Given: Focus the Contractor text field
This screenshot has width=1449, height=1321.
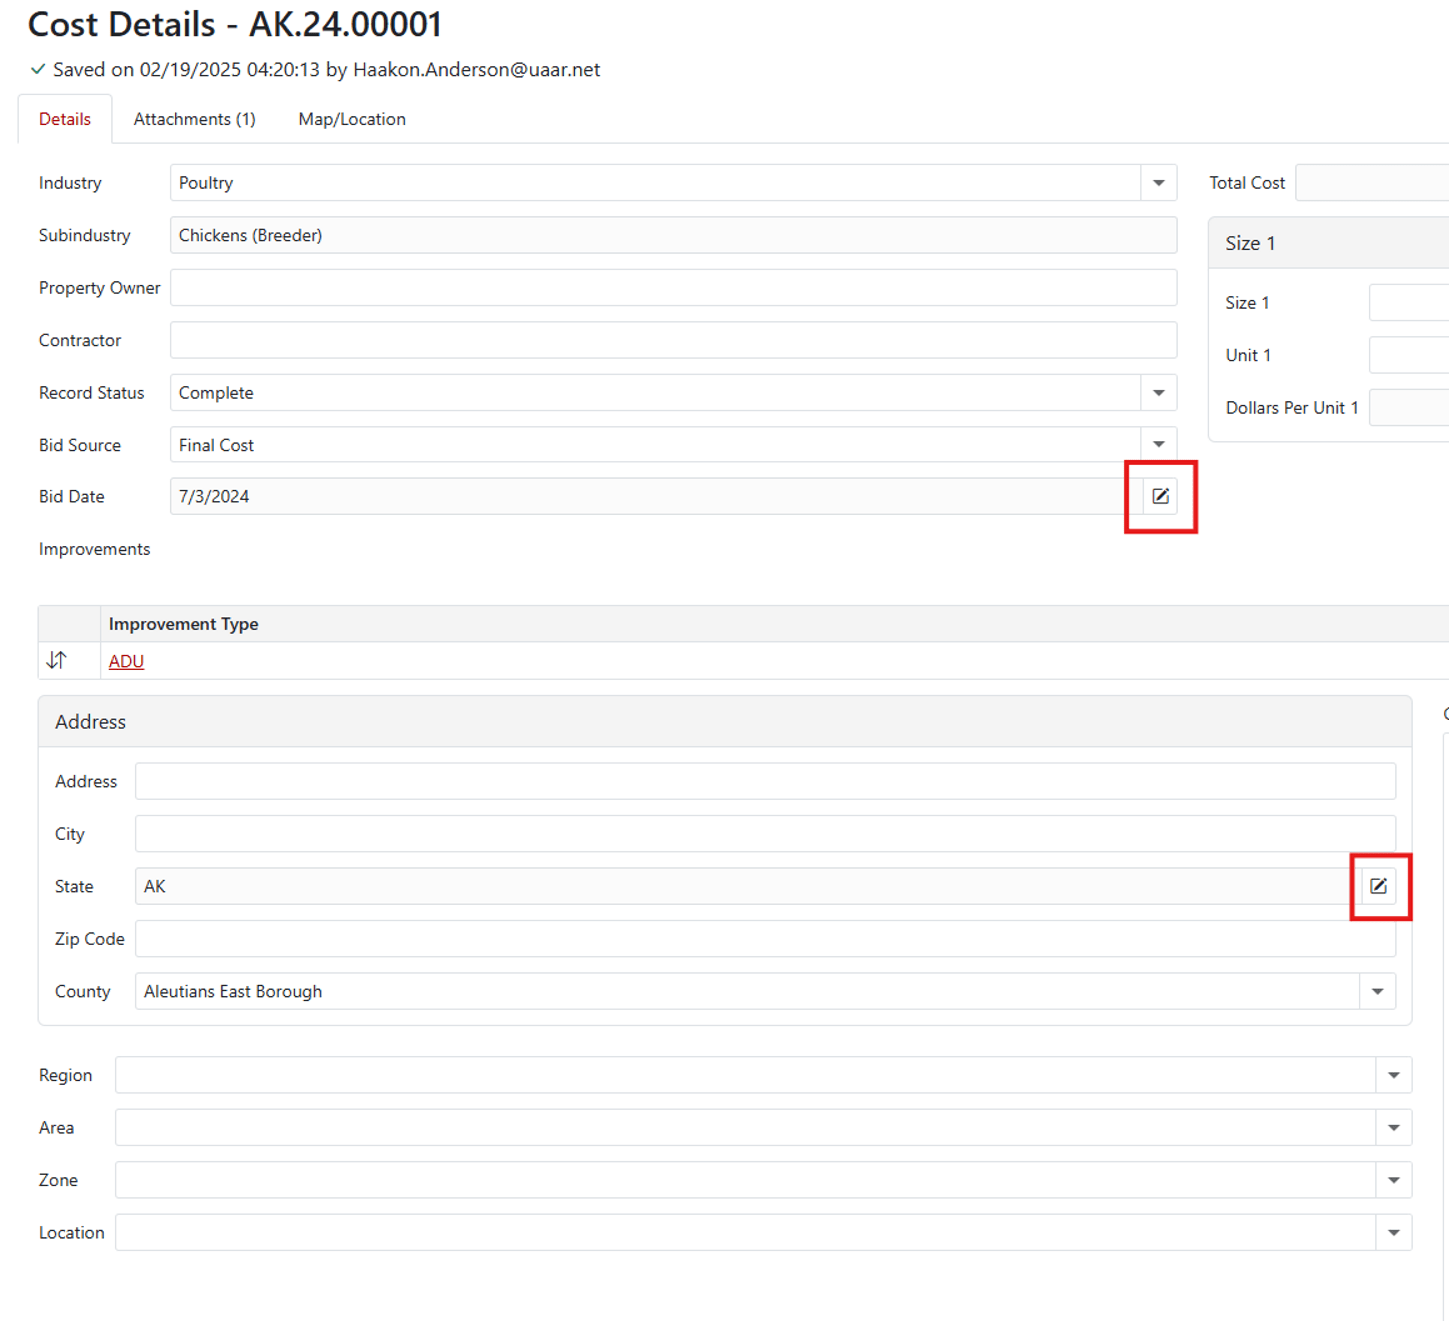Looking at the screenshot, I should 672,340.
